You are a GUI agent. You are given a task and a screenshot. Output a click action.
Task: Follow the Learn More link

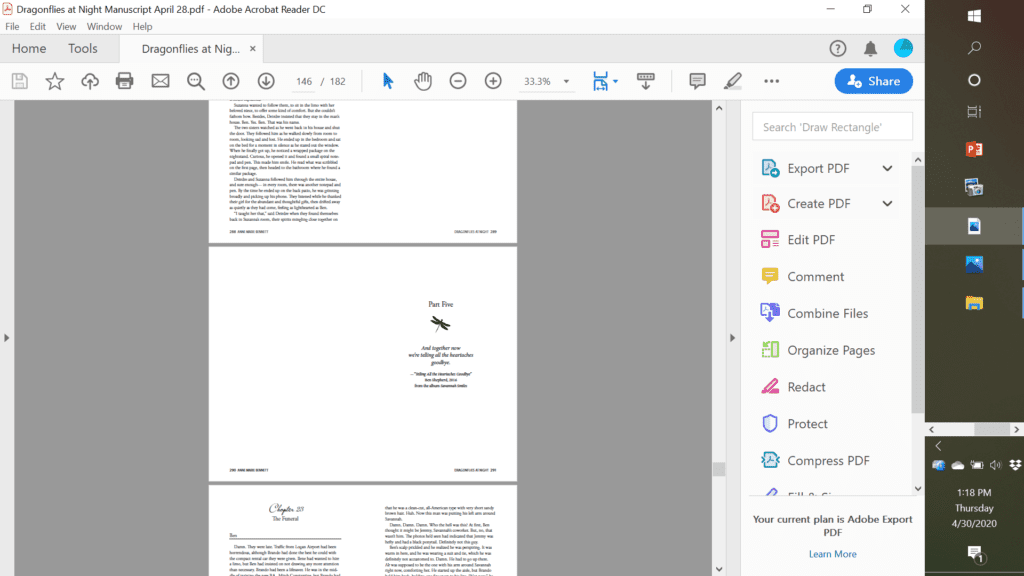point(832,554)
